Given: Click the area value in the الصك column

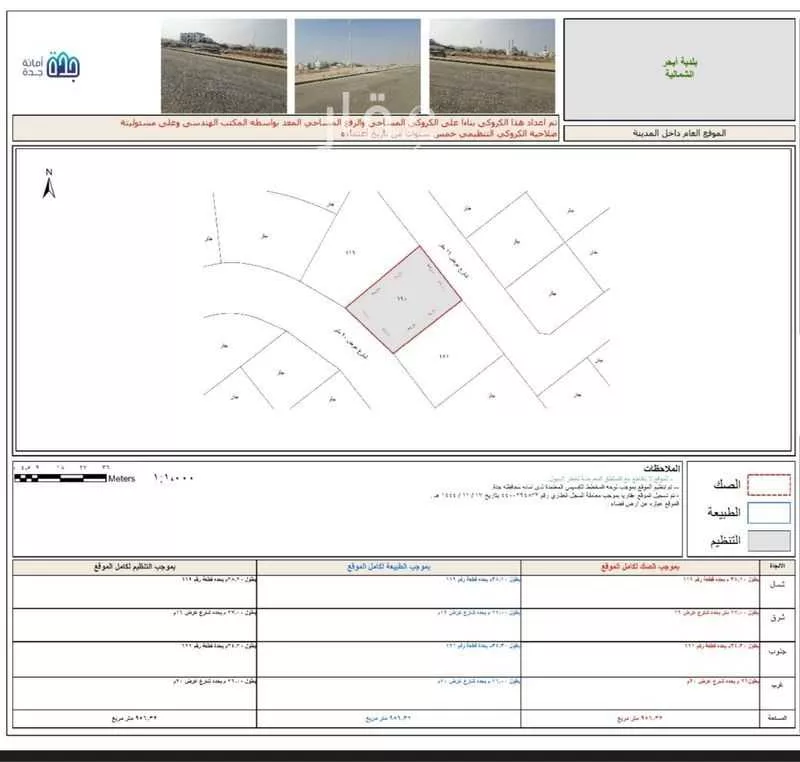Looking at the screenshot, I should pyautogui.click(x=640, y=718).
